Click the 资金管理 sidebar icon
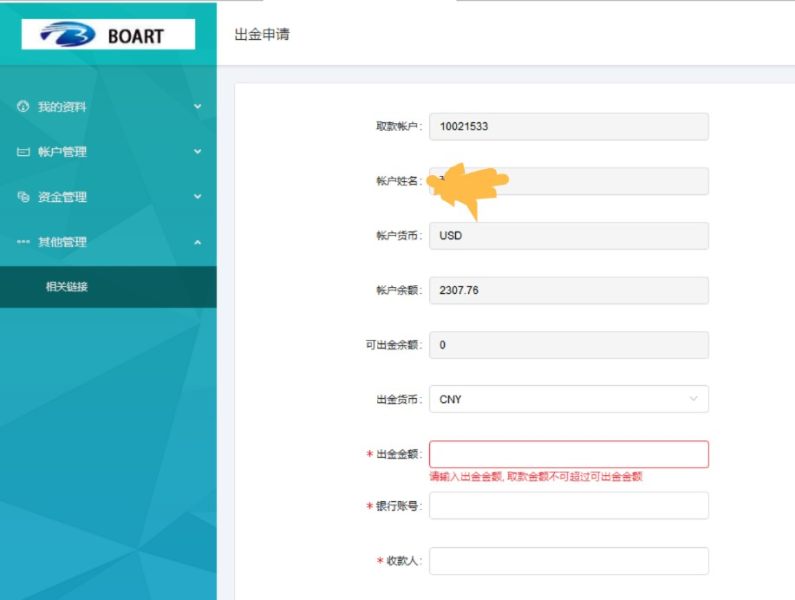 (x=24, y=197)
